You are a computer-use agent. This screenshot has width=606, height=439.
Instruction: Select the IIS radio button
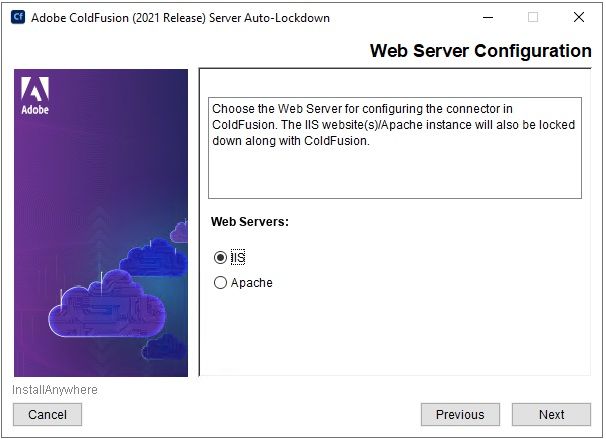220,257
